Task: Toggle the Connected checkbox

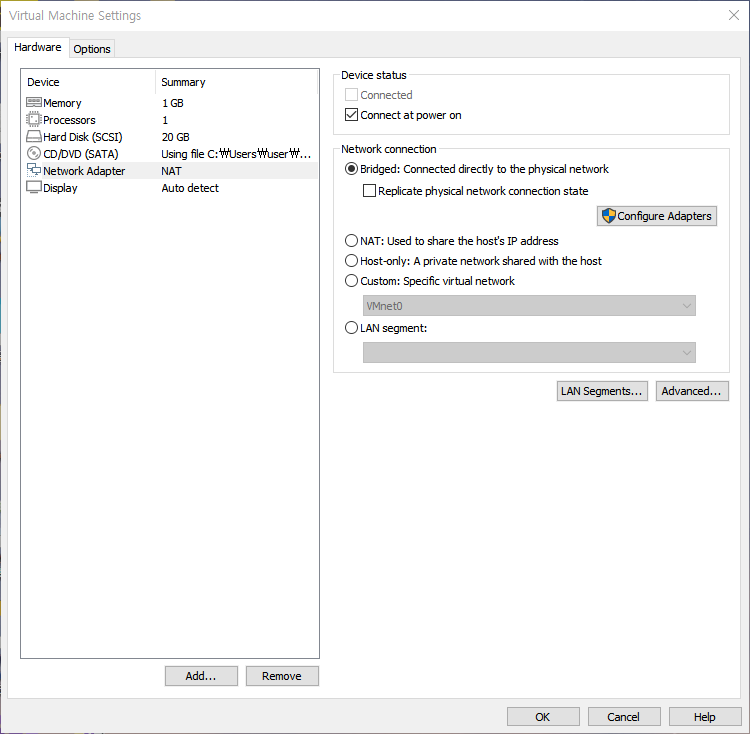Action: click(x=351, y=95)
